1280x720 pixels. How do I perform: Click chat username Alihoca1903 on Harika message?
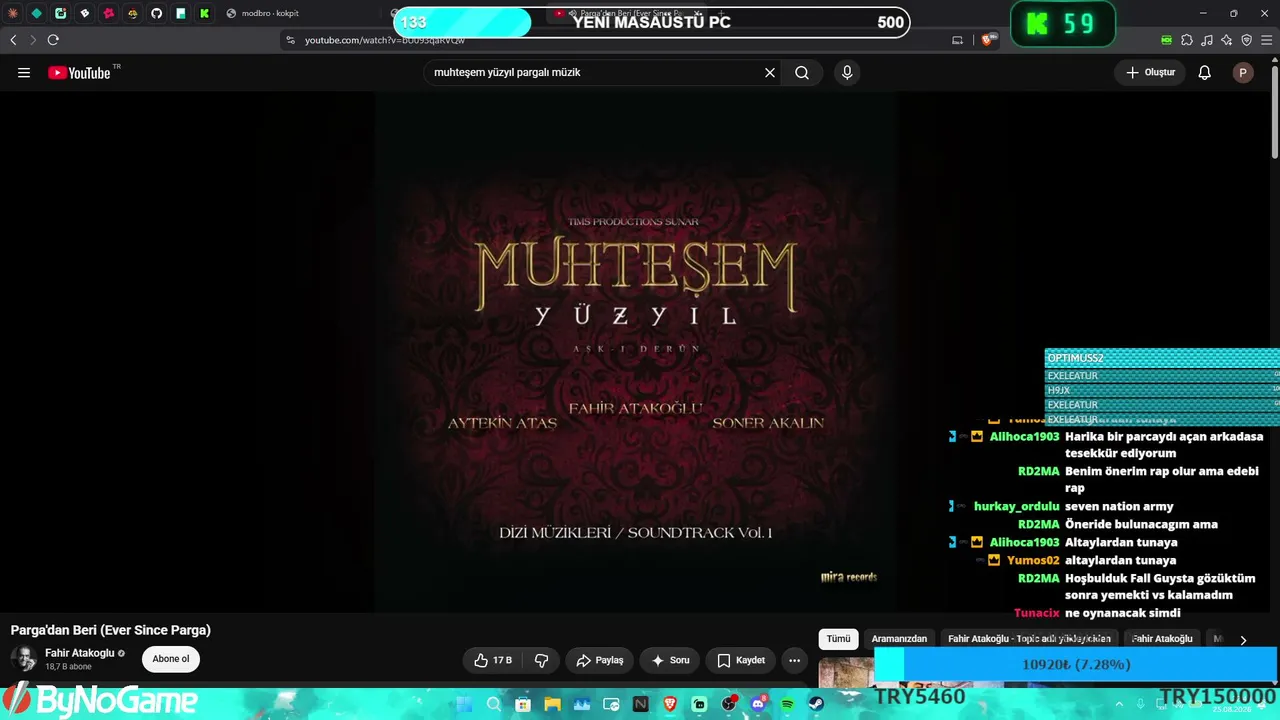[1024, 437]
